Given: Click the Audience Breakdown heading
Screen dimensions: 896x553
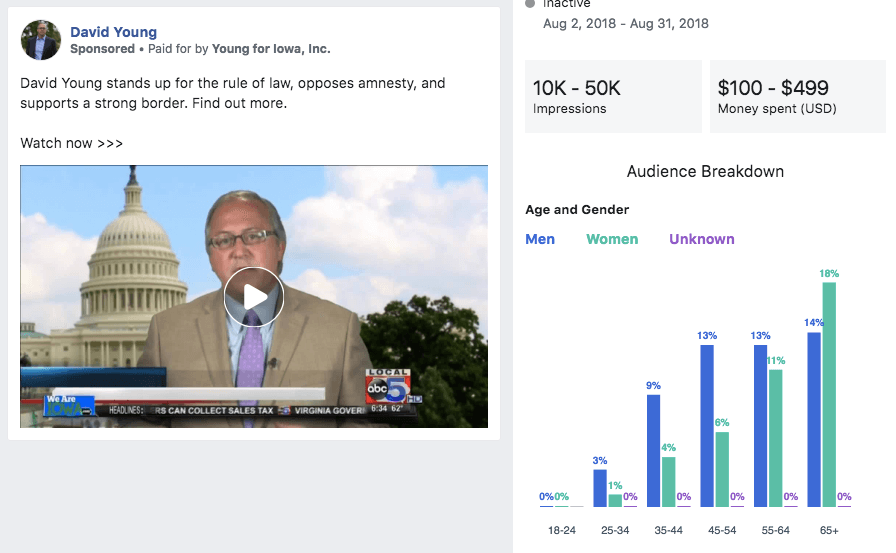Looking at the screenshot, I should pos(705,172).
